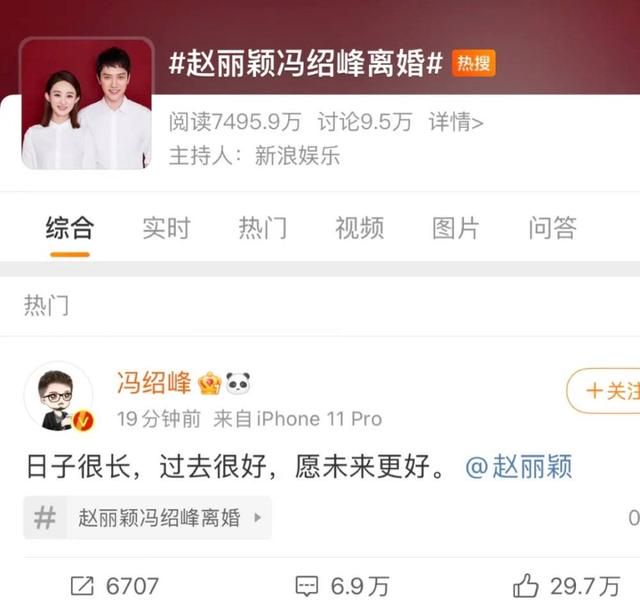
Task: Open the comments speech bubble icon
Action: 307,586
